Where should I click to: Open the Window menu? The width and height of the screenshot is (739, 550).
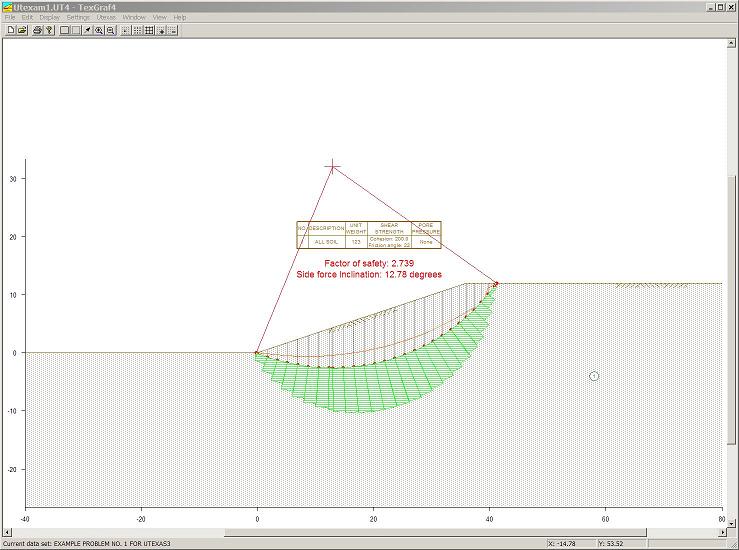point(134,17)
